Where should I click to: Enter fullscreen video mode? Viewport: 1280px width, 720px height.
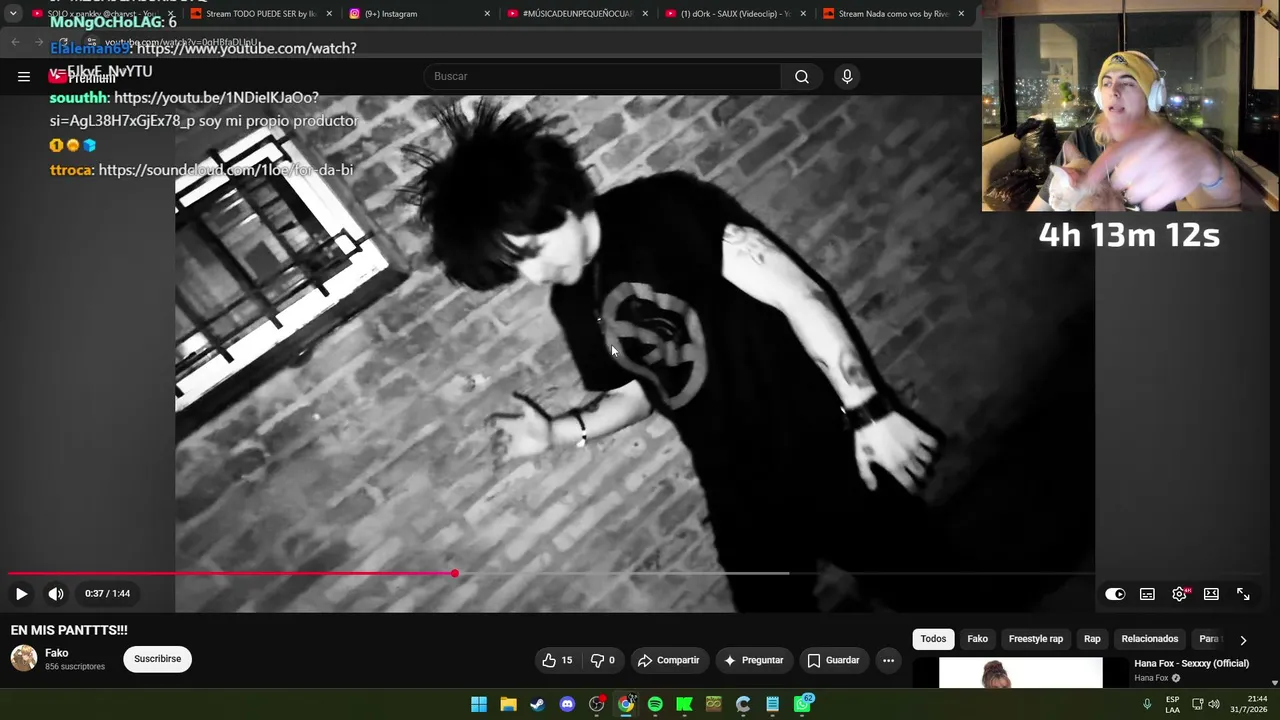pyautogui.click(x=1243, y=594)
